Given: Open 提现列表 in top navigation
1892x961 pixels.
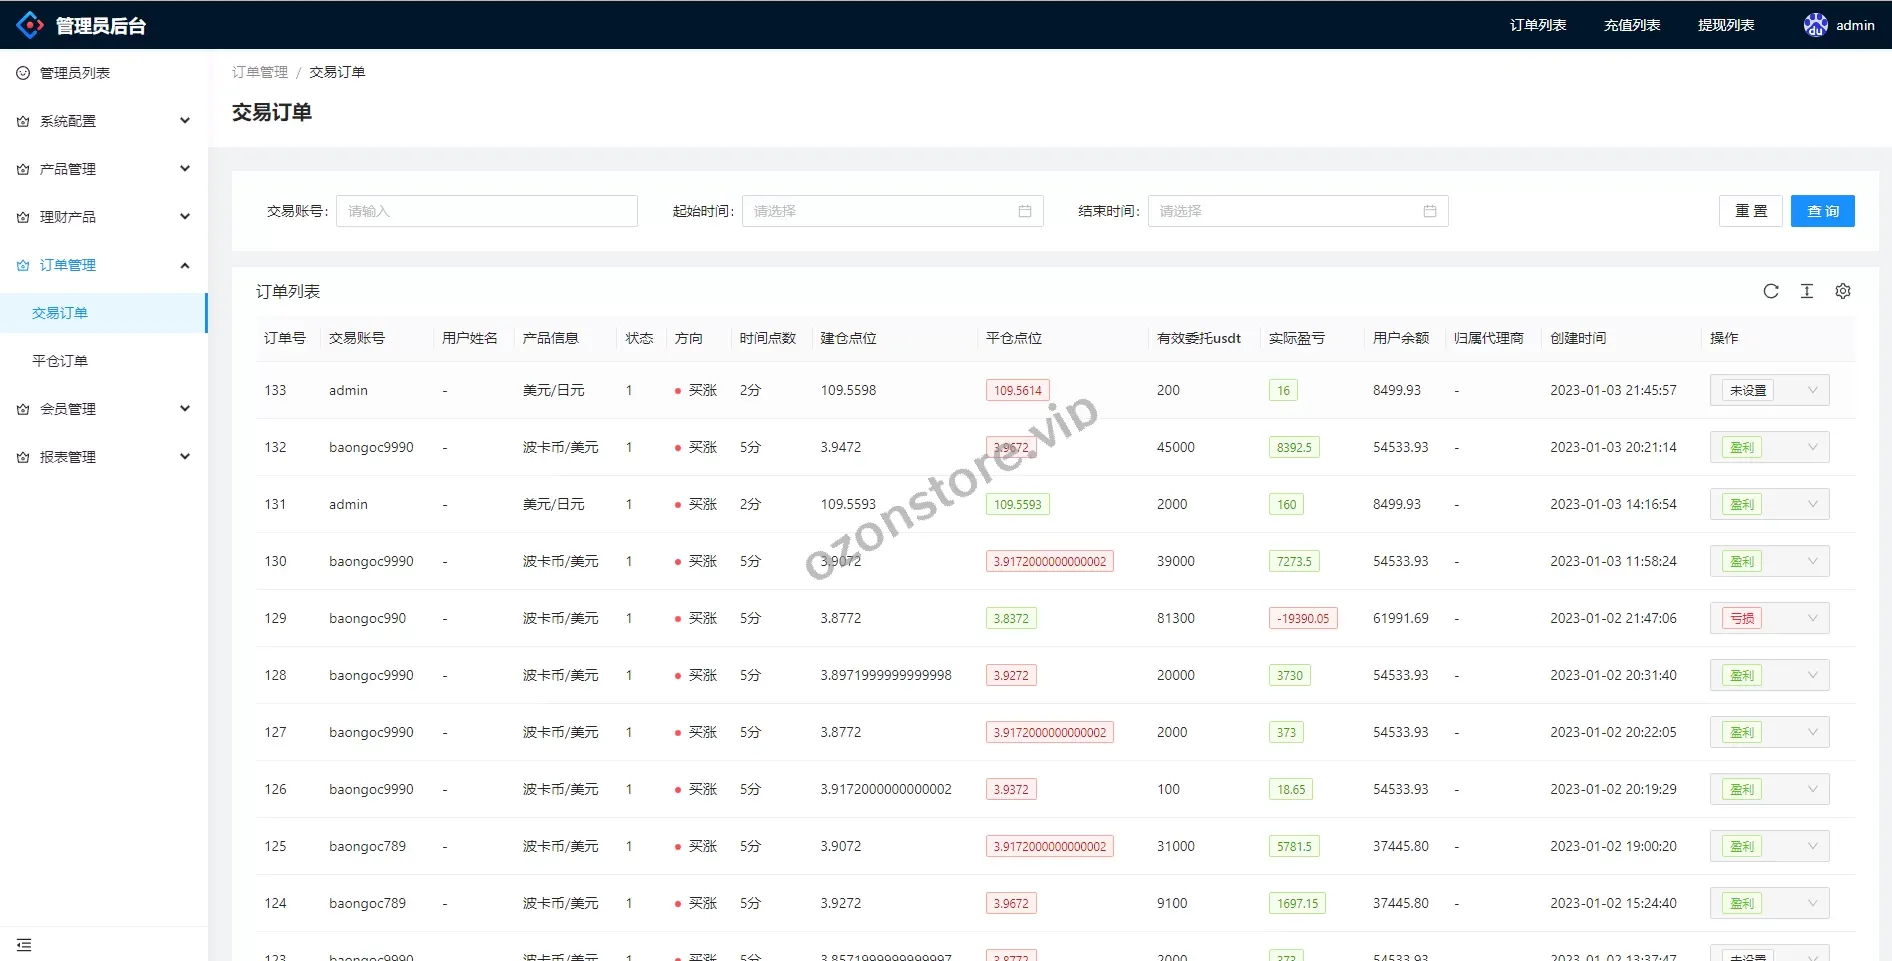Looking at the screenshot, I should 1725,25.
